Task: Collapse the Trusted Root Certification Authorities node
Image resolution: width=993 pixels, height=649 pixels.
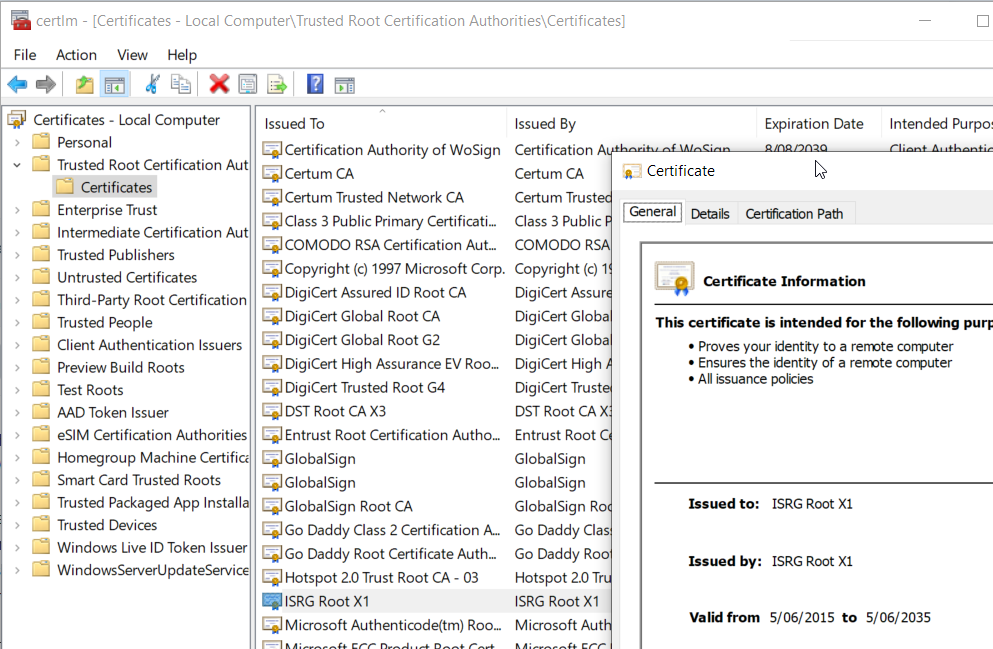Action: point(17,165)
